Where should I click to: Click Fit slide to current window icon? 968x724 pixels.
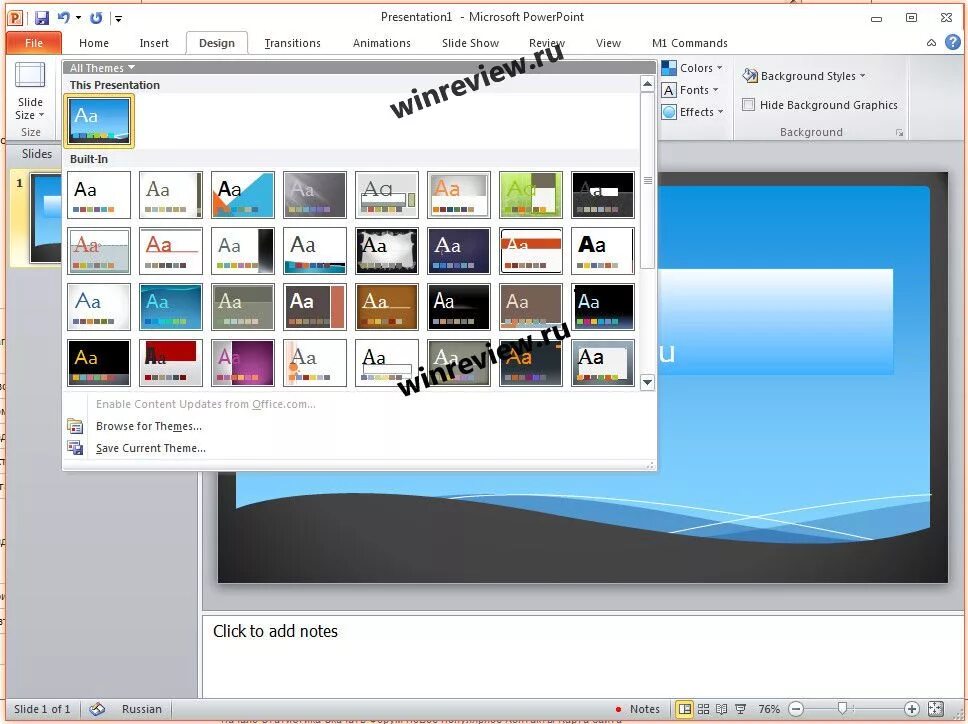(x=935, y=709)
